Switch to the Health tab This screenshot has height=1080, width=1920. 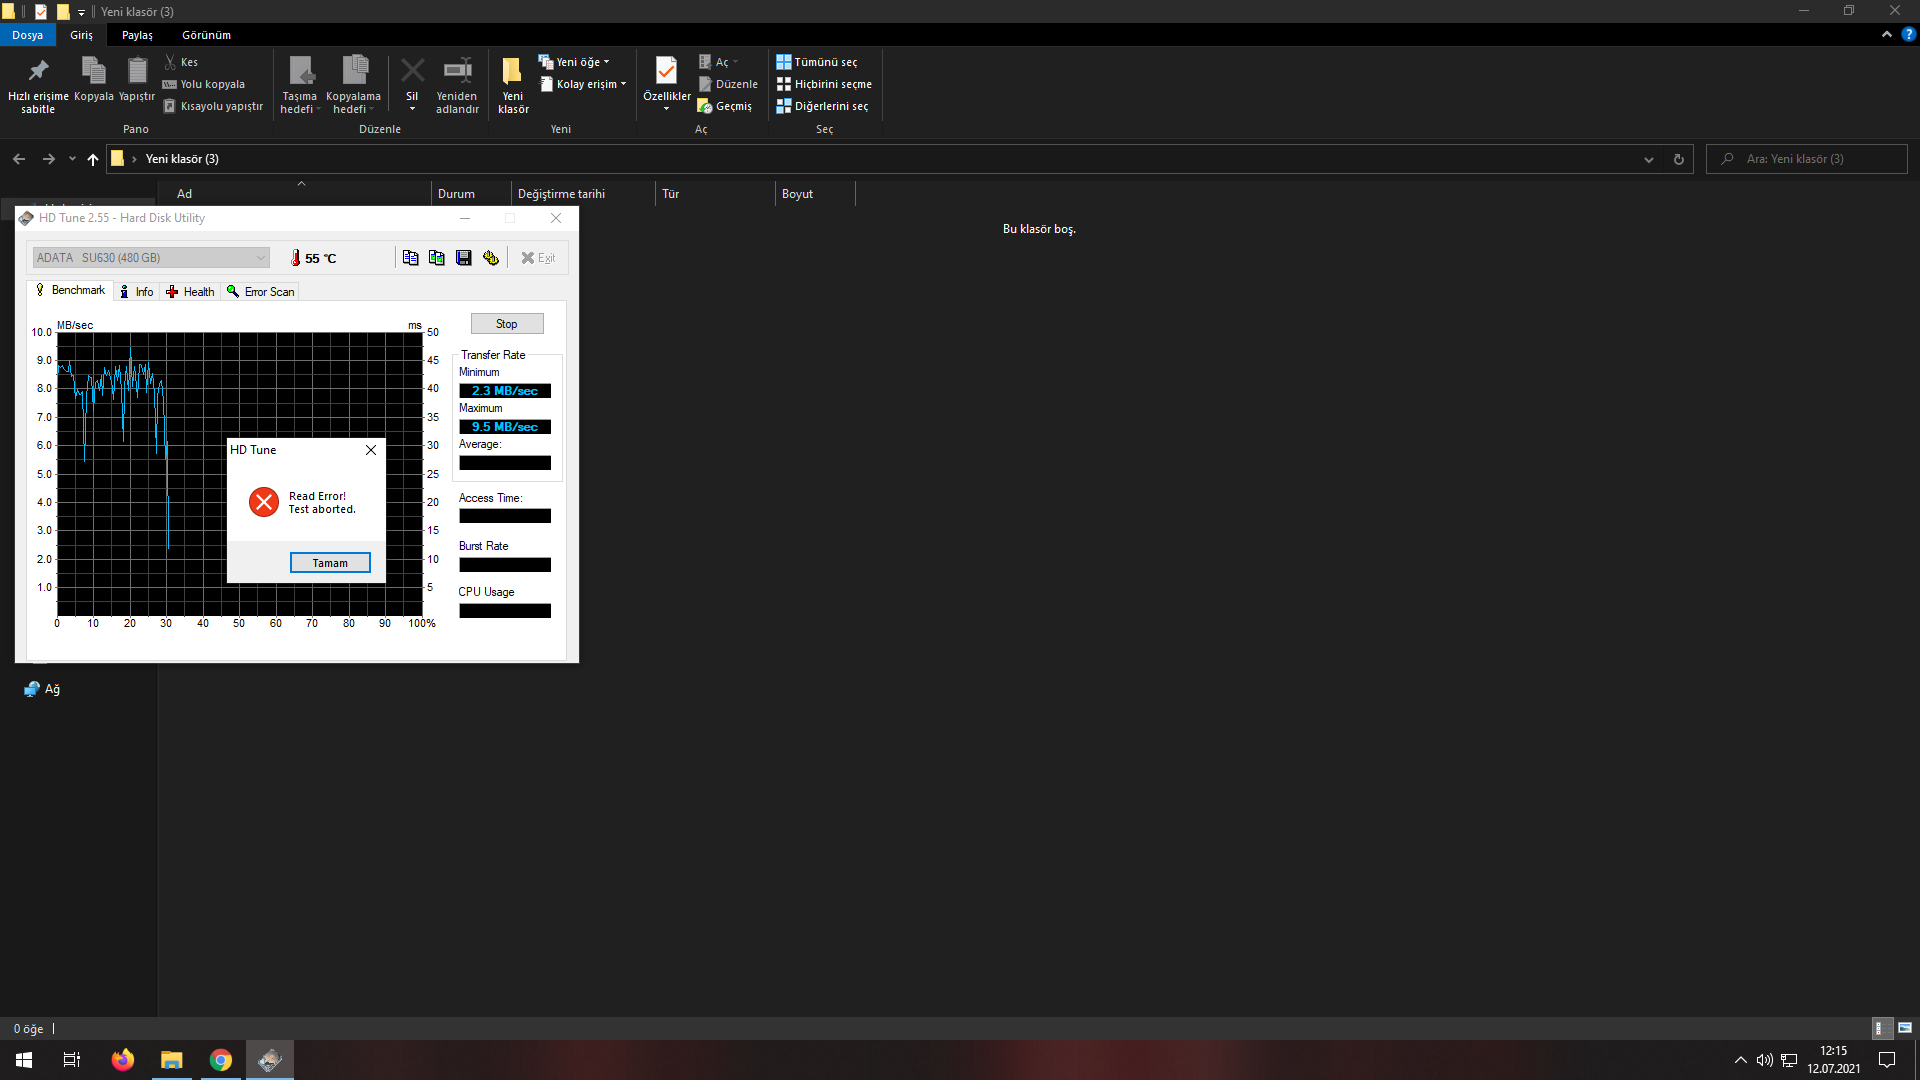tap(190, 292)
